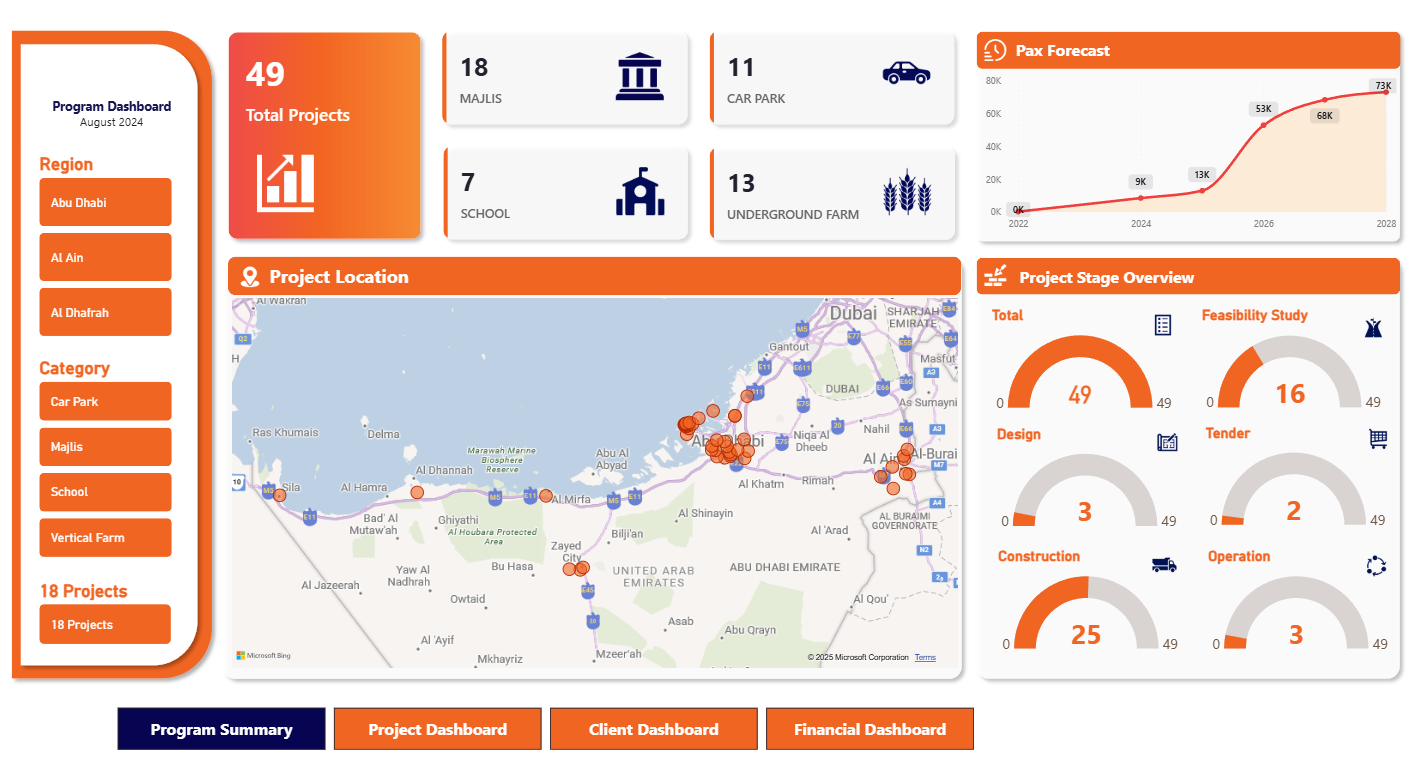Click the Car Park car icon
1421x757 pixels.
[x=906, y=72]
